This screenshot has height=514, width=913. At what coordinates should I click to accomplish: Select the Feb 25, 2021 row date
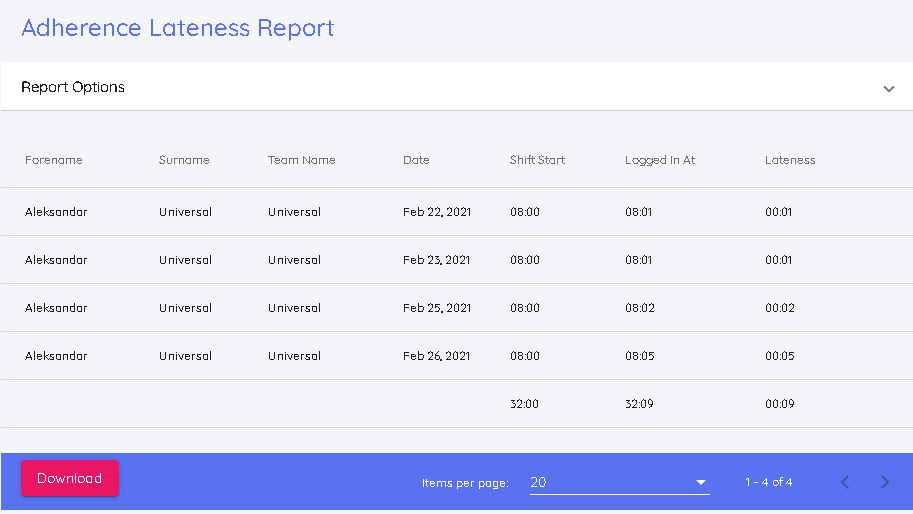[436, 308]
